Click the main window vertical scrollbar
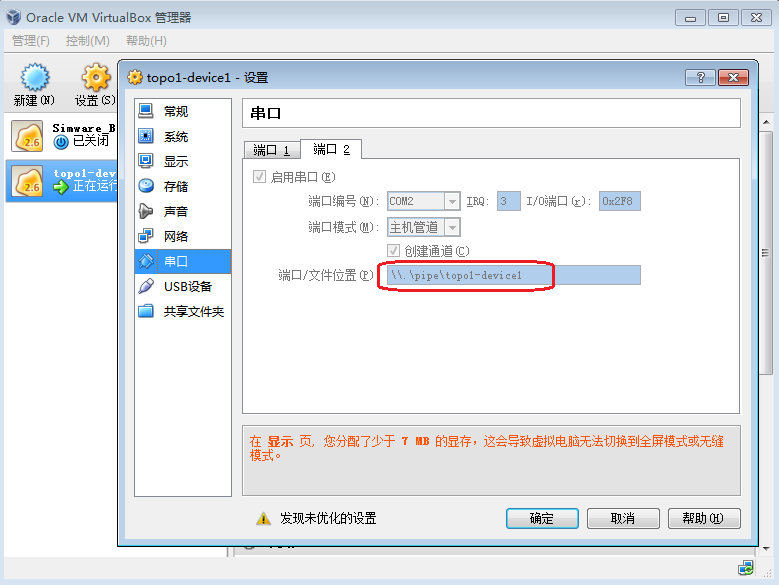This screenshot has width=779, height=585. (x=766, y=253)
